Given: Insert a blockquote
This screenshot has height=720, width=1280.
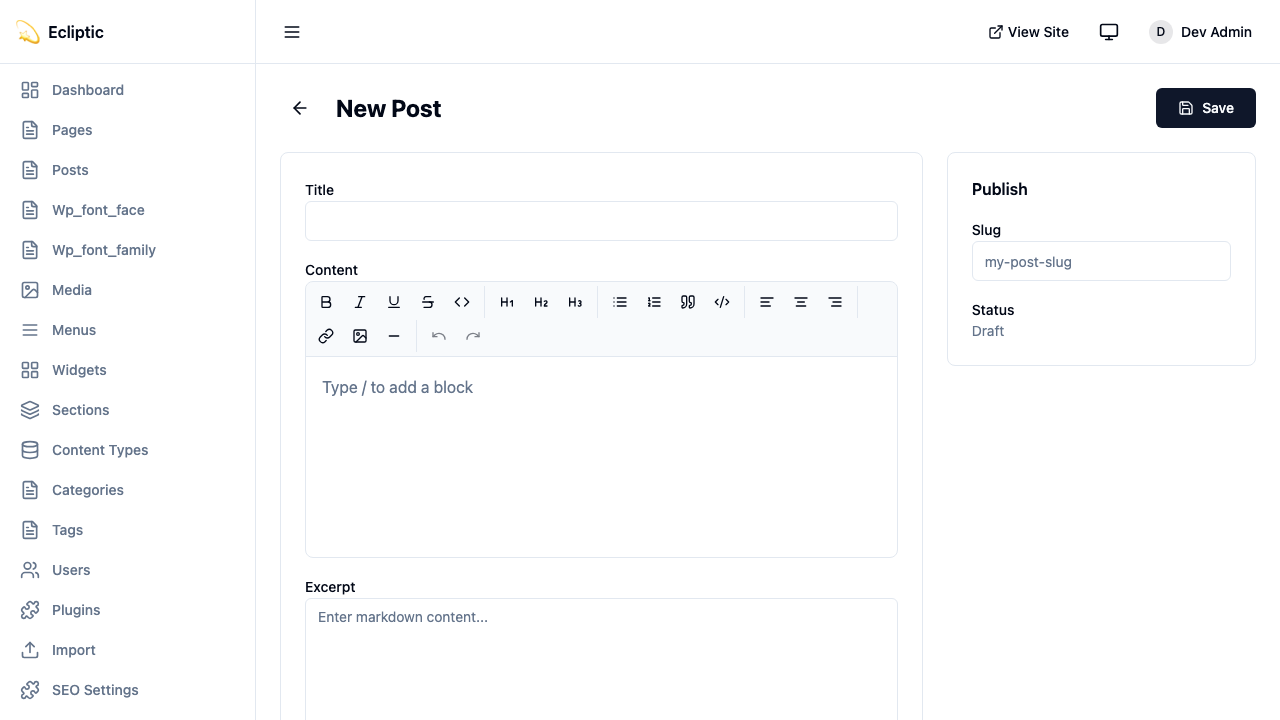Looking at the screenshot, I should tap(688, 301).
